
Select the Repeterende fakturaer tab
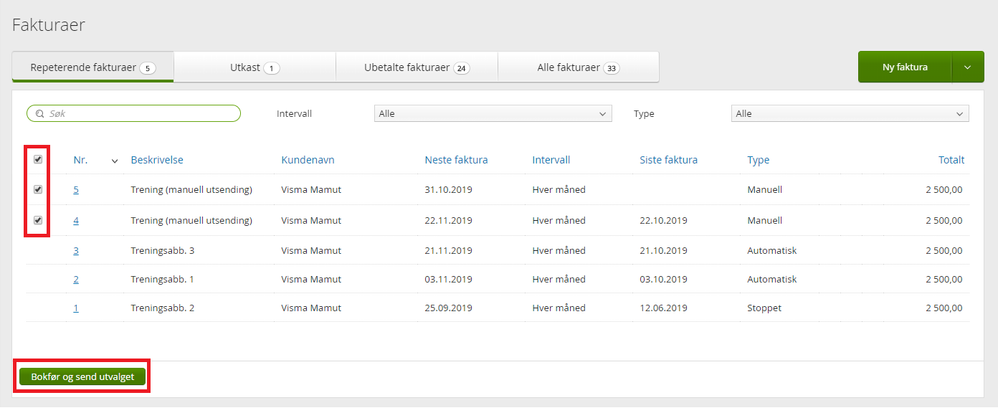click(x=92, y=67)
